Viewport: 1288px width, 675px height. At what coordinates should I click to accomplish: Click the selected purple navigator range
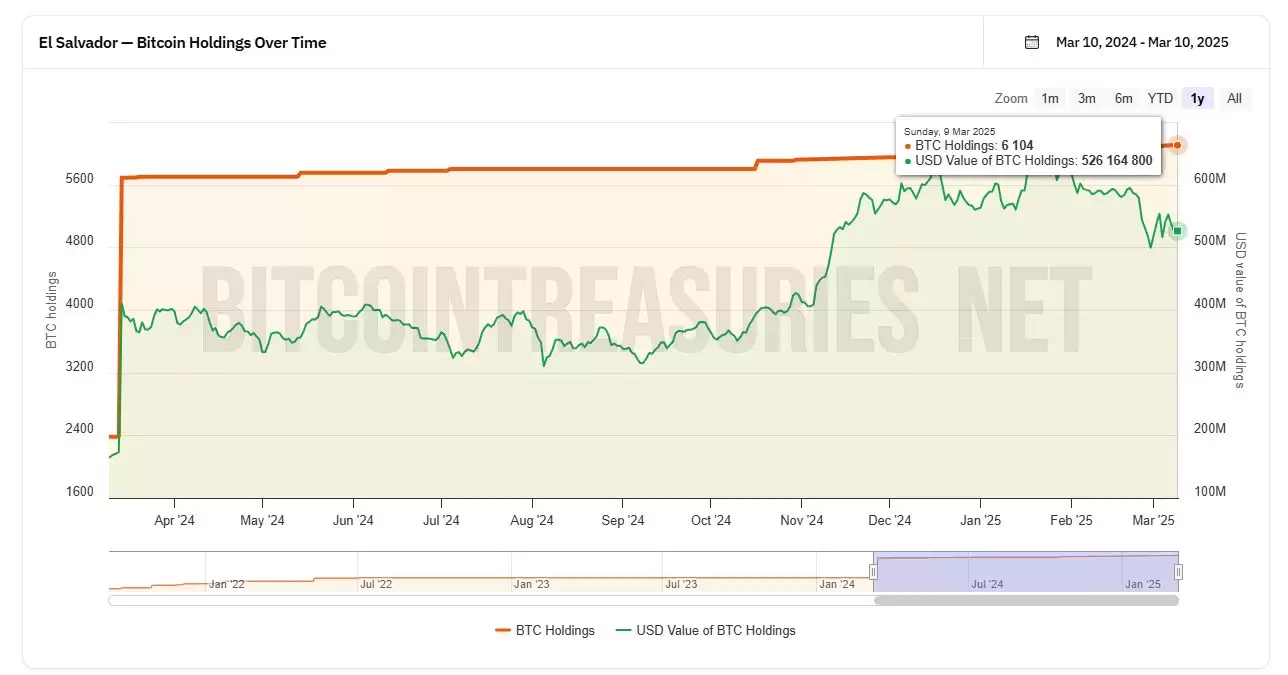1025,570
